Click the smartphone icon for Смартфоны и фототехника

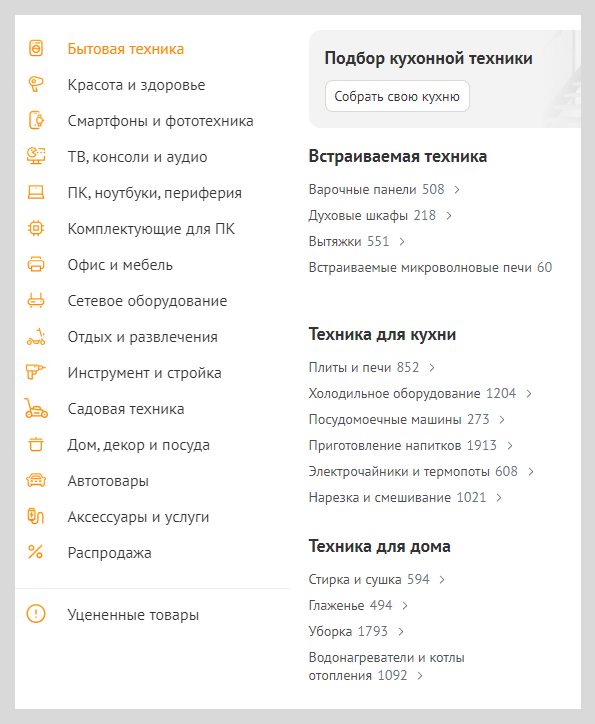[36, 121]
